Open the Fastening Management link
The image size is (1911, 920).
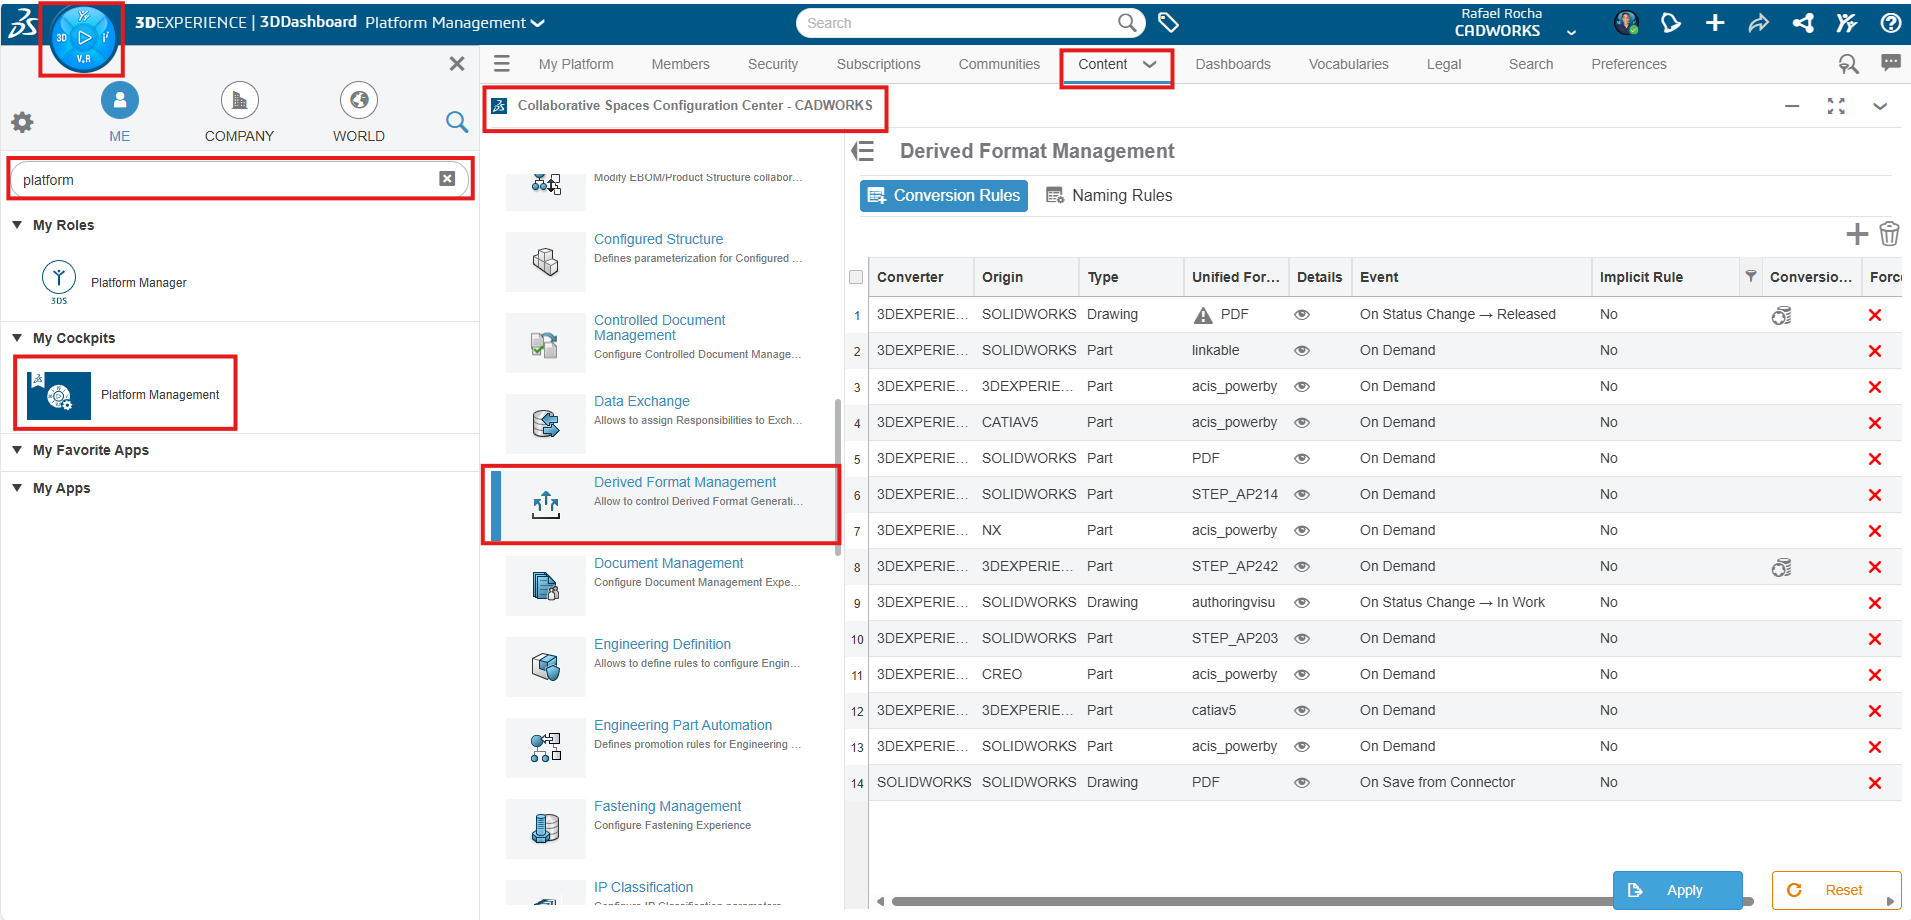pos(667,806)
